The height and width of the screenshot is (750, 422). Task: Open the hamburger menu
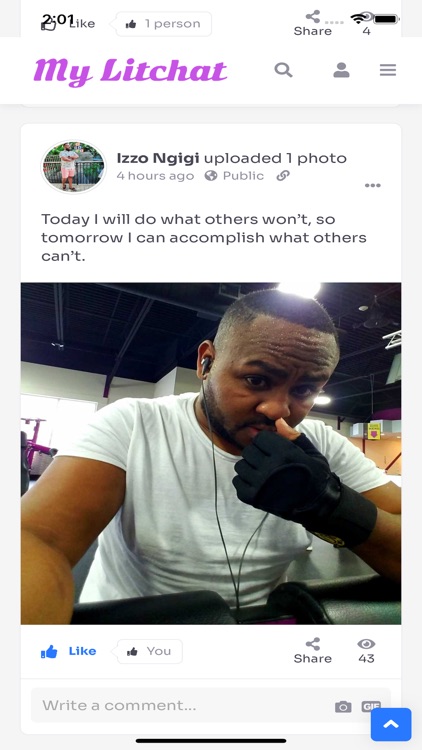tap(388, 70)
